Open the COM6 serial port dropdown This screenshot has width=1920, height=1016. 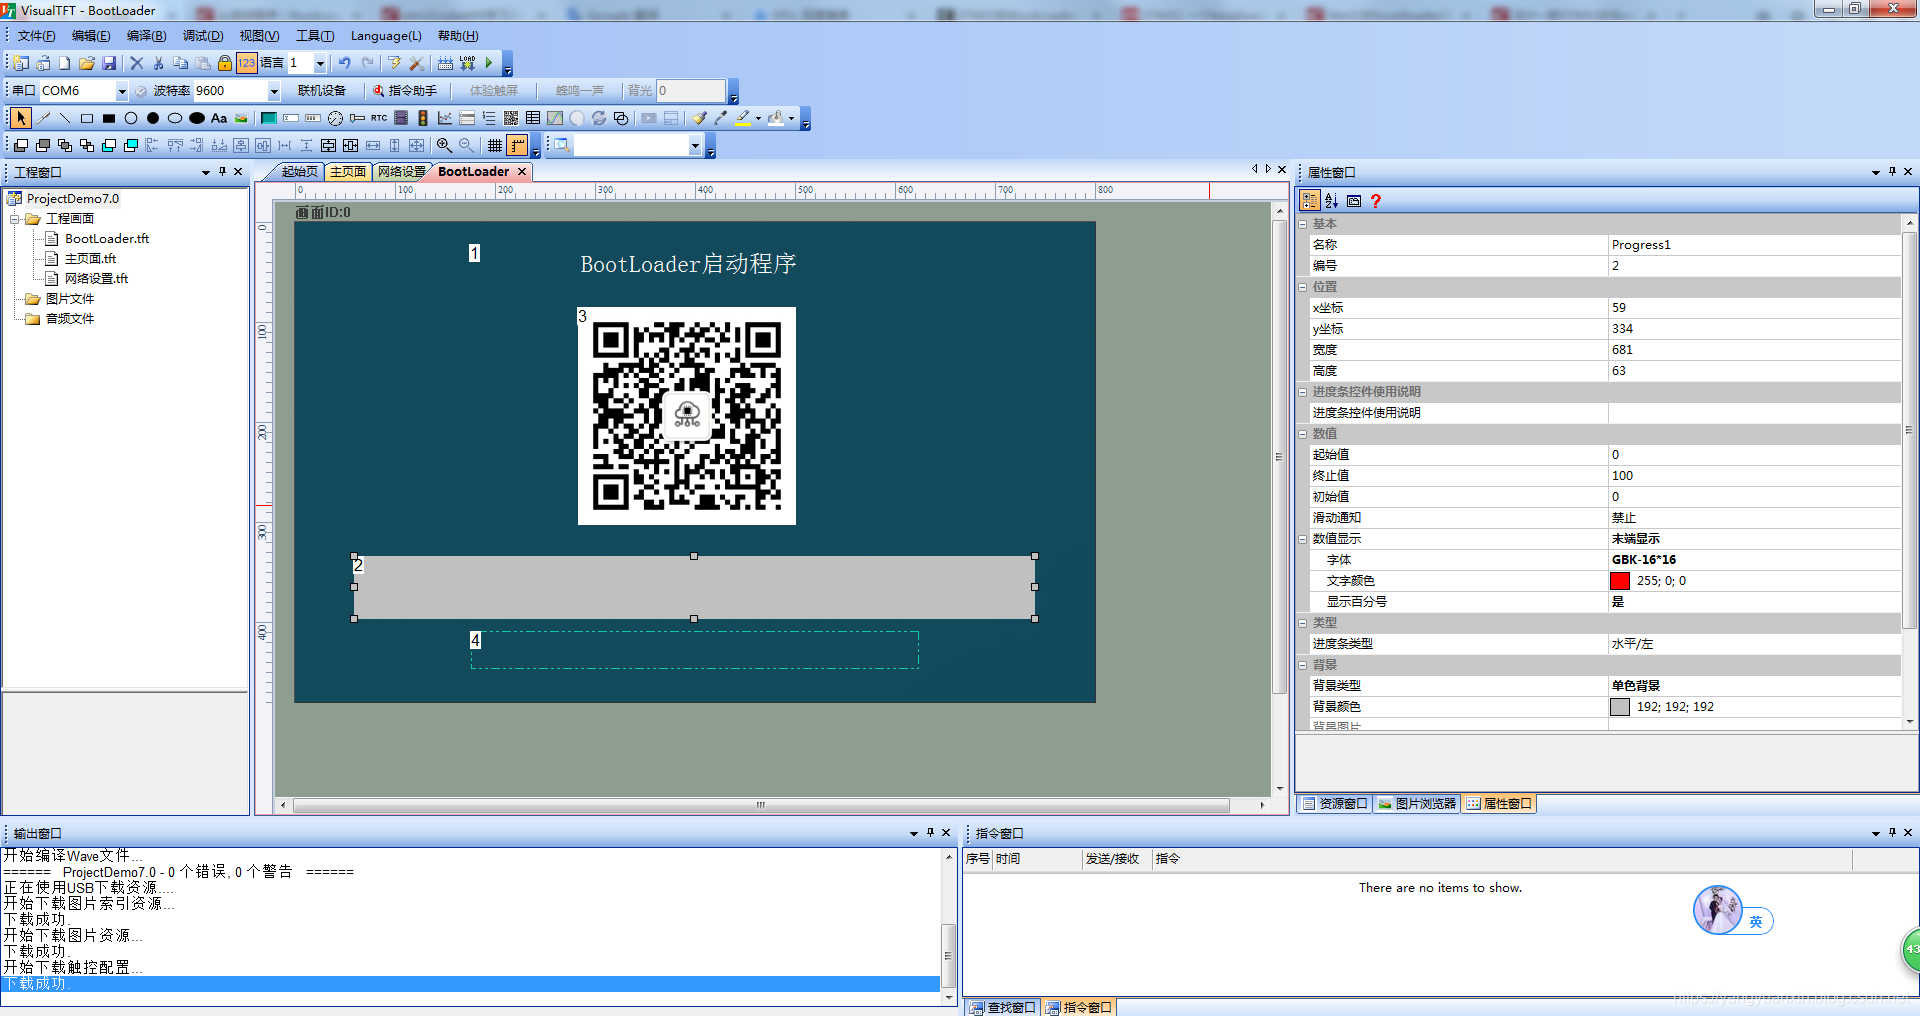pos(122,91)
